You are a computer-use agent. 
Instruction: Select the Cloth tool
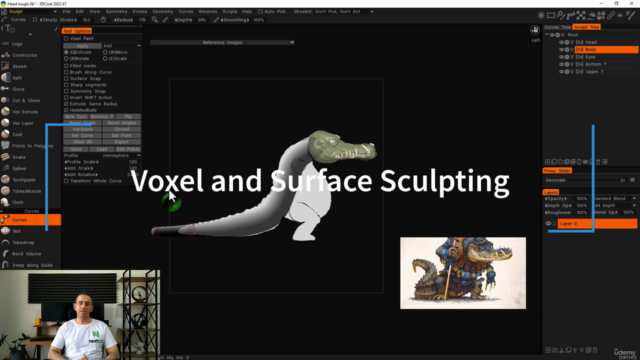pyautogui.click(x=18, y=202)
